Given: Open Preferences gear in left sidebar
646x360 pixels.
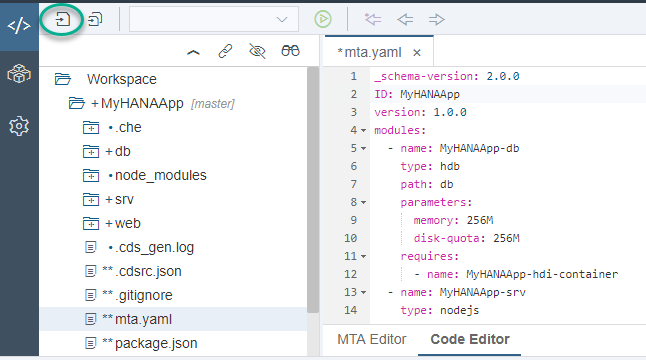Looking at the screenshot, I should 19,126.
